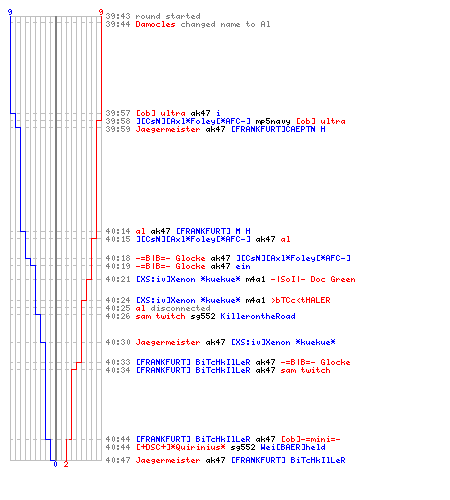Click [FRANKFURT] BiTcHkIlLeR at 40:33

click(193, 362)
